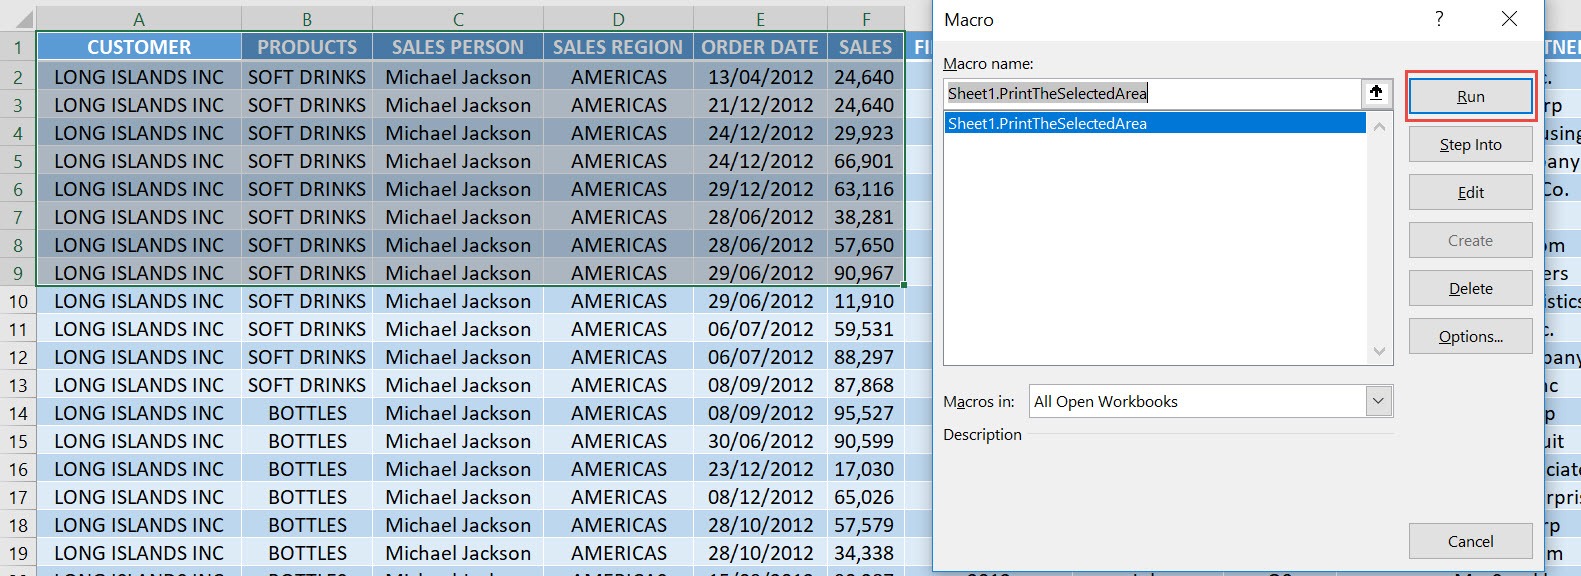Click the sales value 90,967
The height and width of the screenshot is (576, 1581).
(866, 273)
